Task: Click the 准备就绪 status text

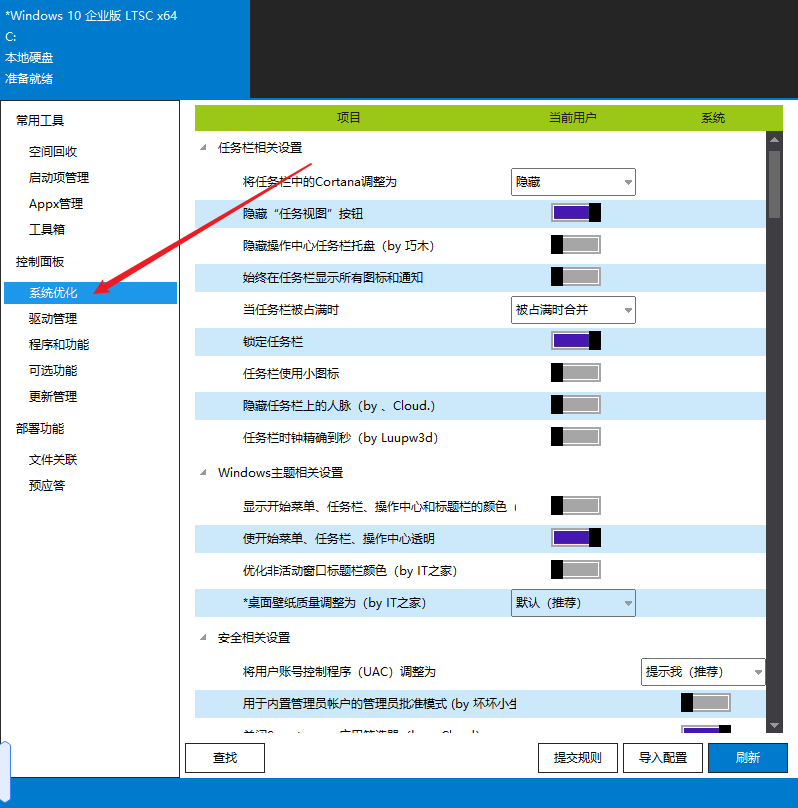Action: 29,79
